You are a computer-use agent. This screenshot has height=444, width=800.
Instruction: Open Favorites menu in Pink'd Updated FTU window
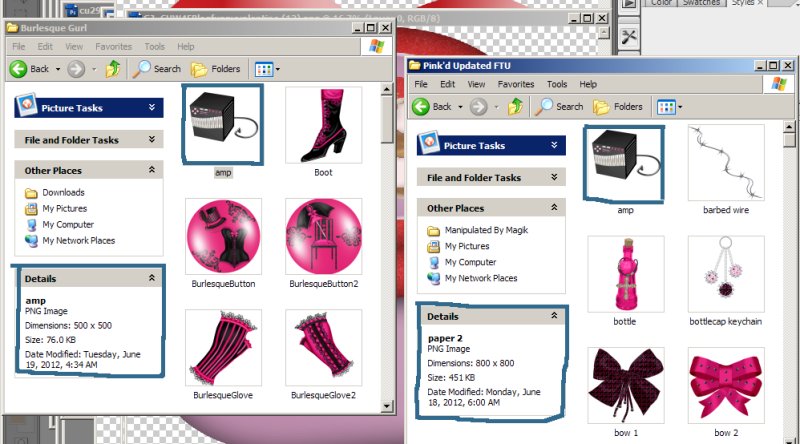pyautogui.click(x=516, y=84)
